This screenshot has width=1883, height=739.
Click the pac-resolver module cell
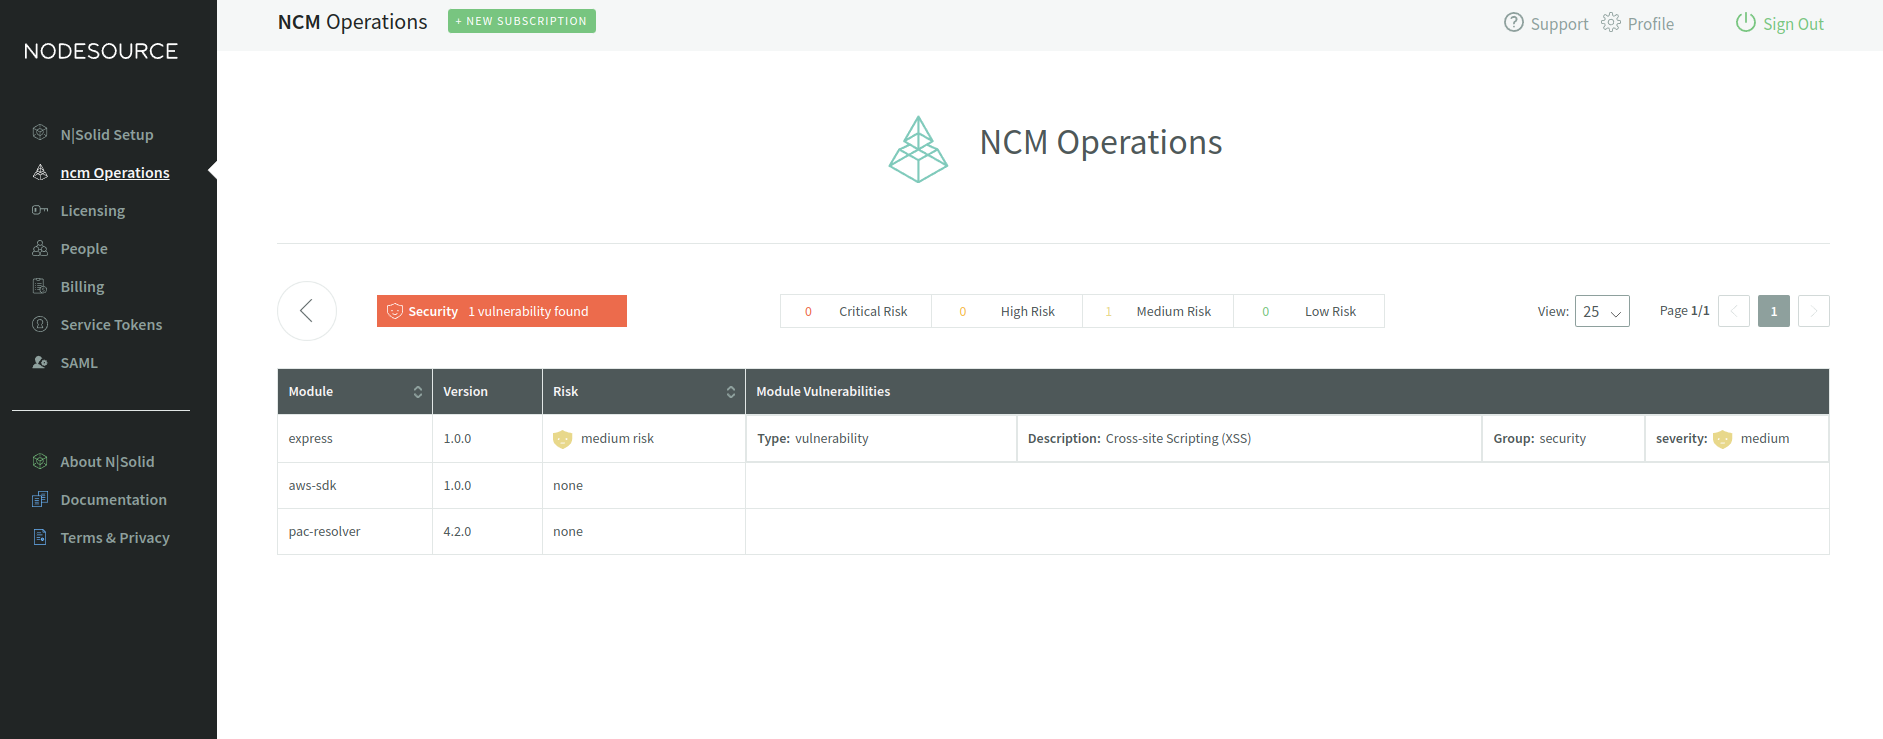pos(355,531)
